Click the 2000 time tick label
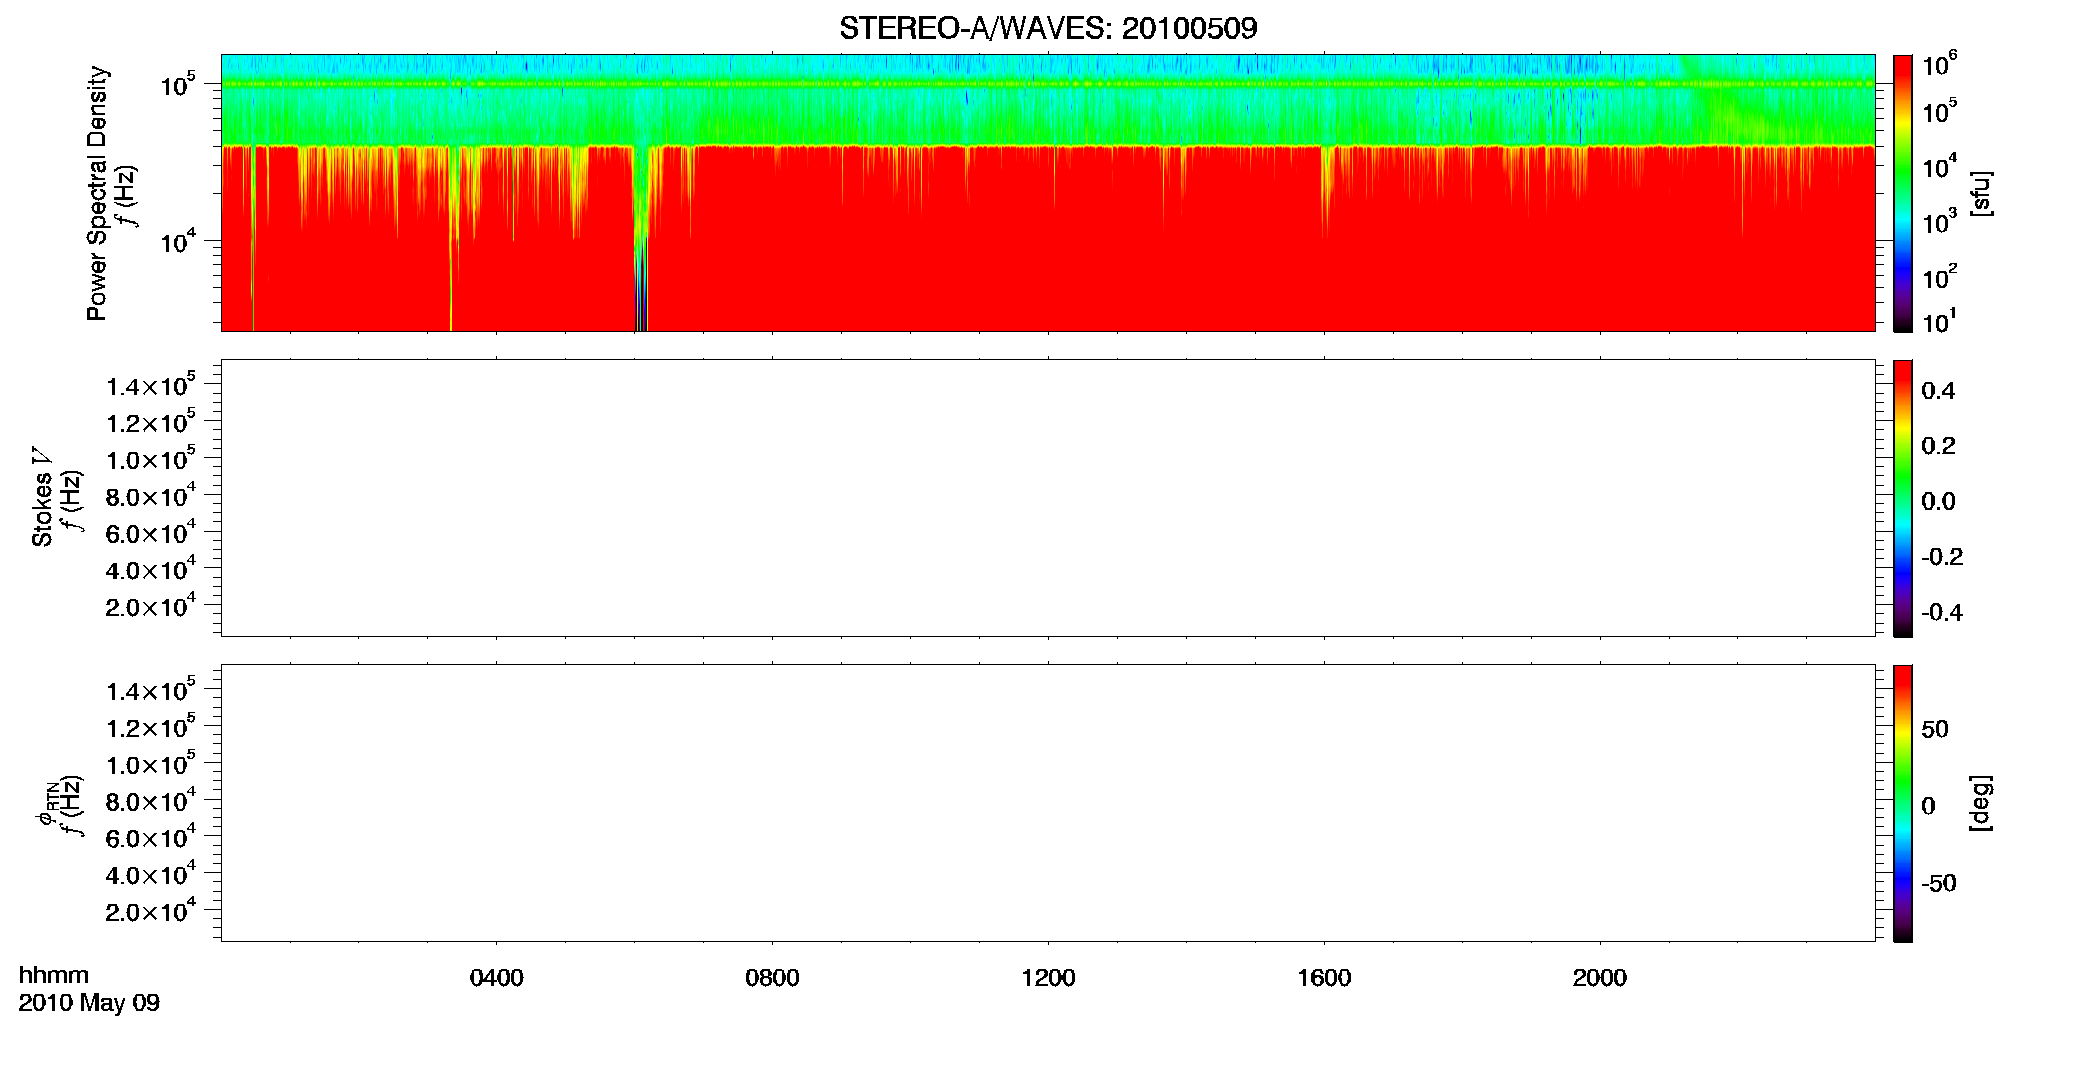The width and height of the screenshot is (2096, 1080). point(1600,978)
